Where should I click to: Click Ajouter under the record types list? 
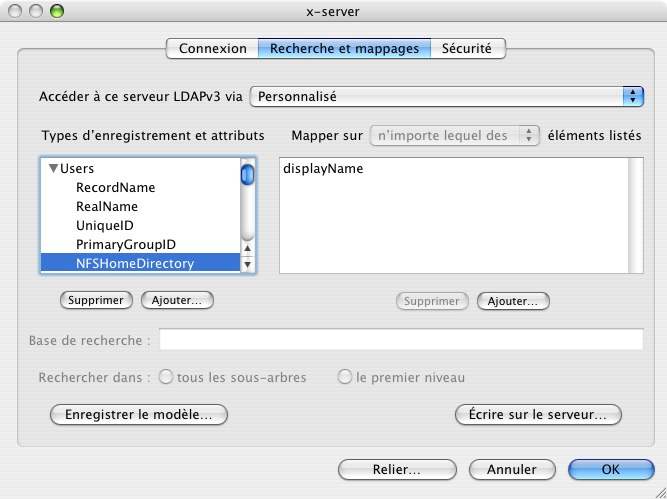pyautogui.click(x=177, y=300)
